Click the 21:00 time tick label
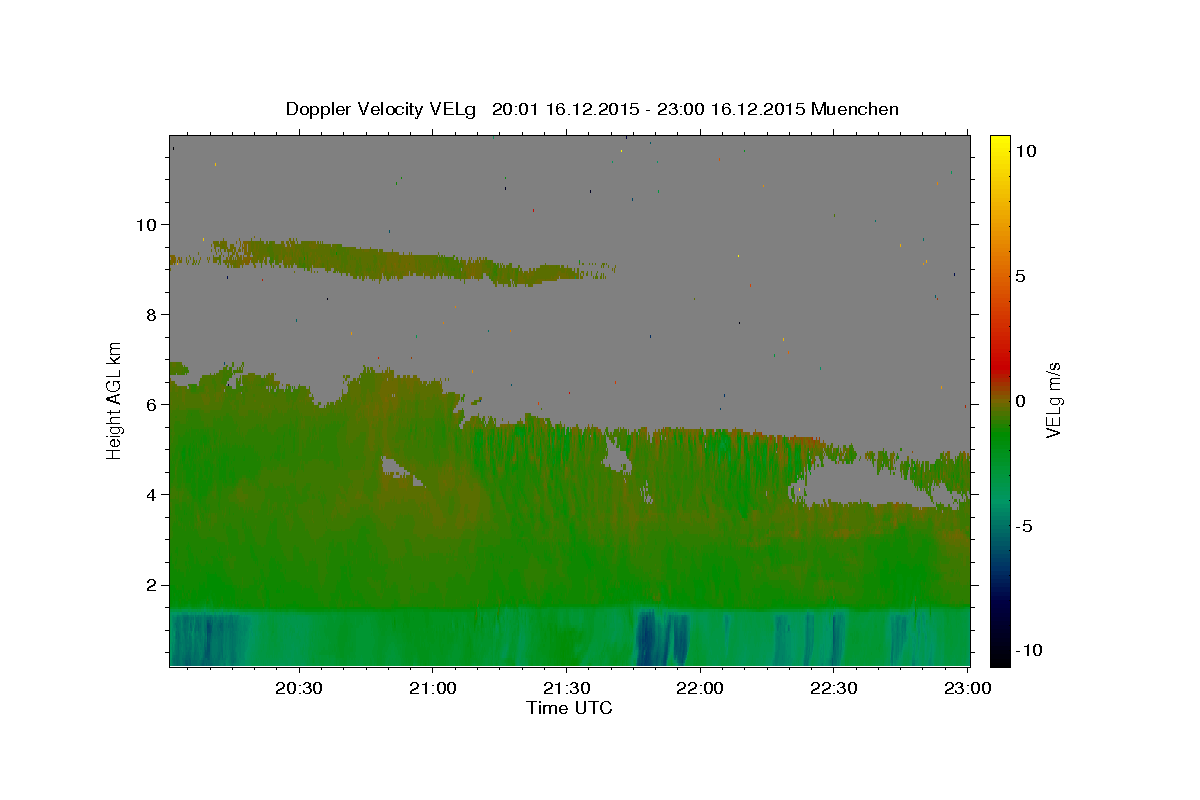Screen dimensions: 1200x800 tap(433, 689)
